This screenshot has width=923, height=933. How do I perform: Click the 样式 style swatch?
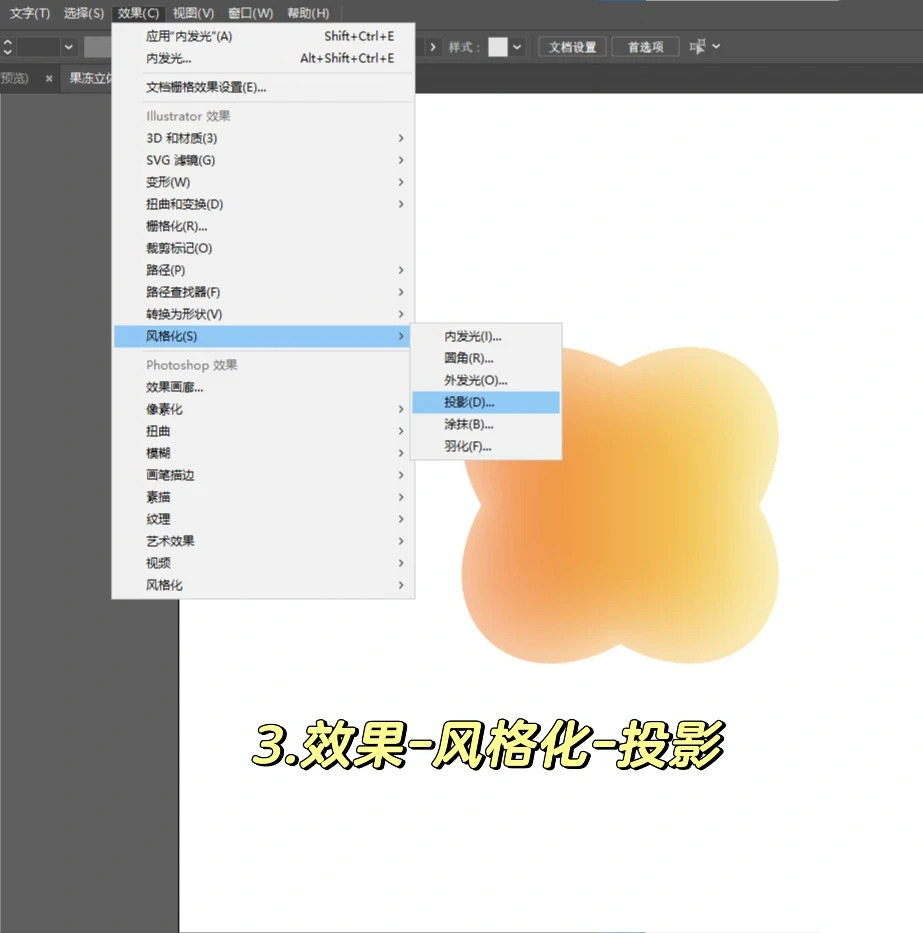click(498, 46)
